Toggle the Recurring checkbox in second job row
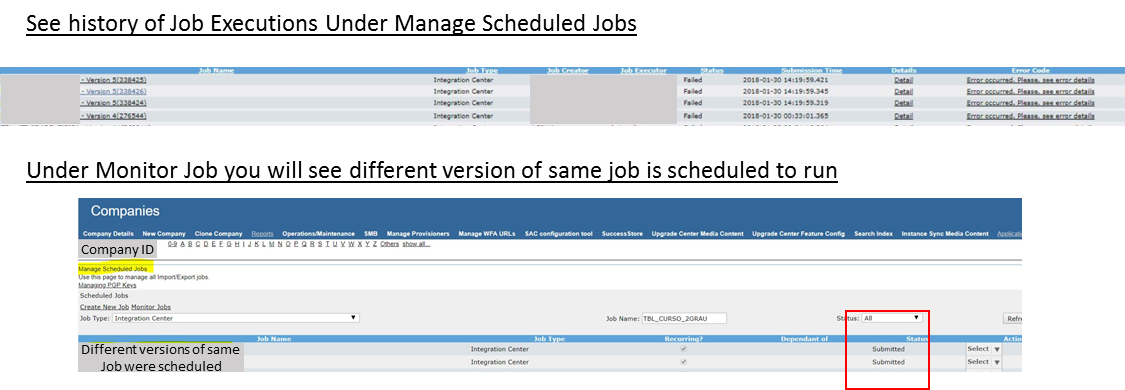This screenshot has width=1125, height=390. pos(683,362)
